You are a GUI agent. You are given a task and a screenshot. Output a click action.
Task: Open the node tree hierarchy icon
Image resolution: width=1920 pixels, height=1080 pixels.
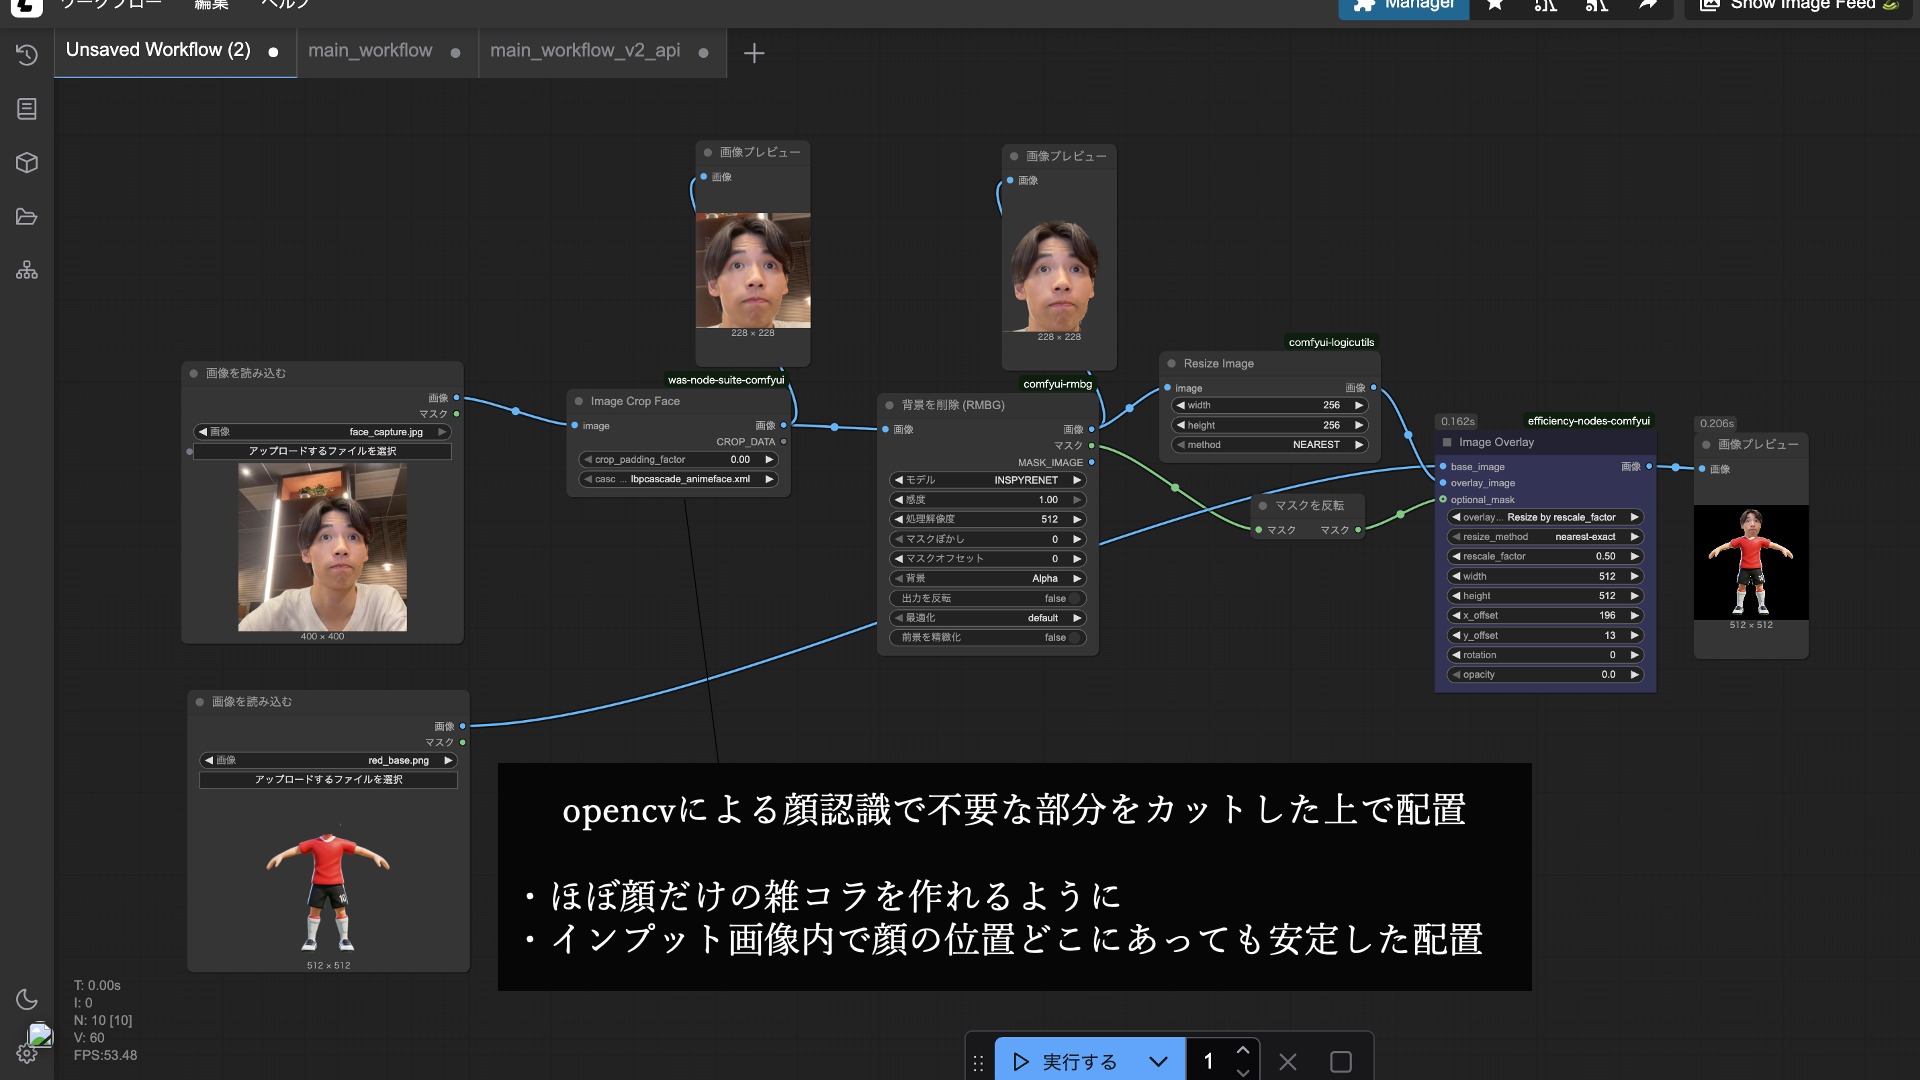click(27, 271)
